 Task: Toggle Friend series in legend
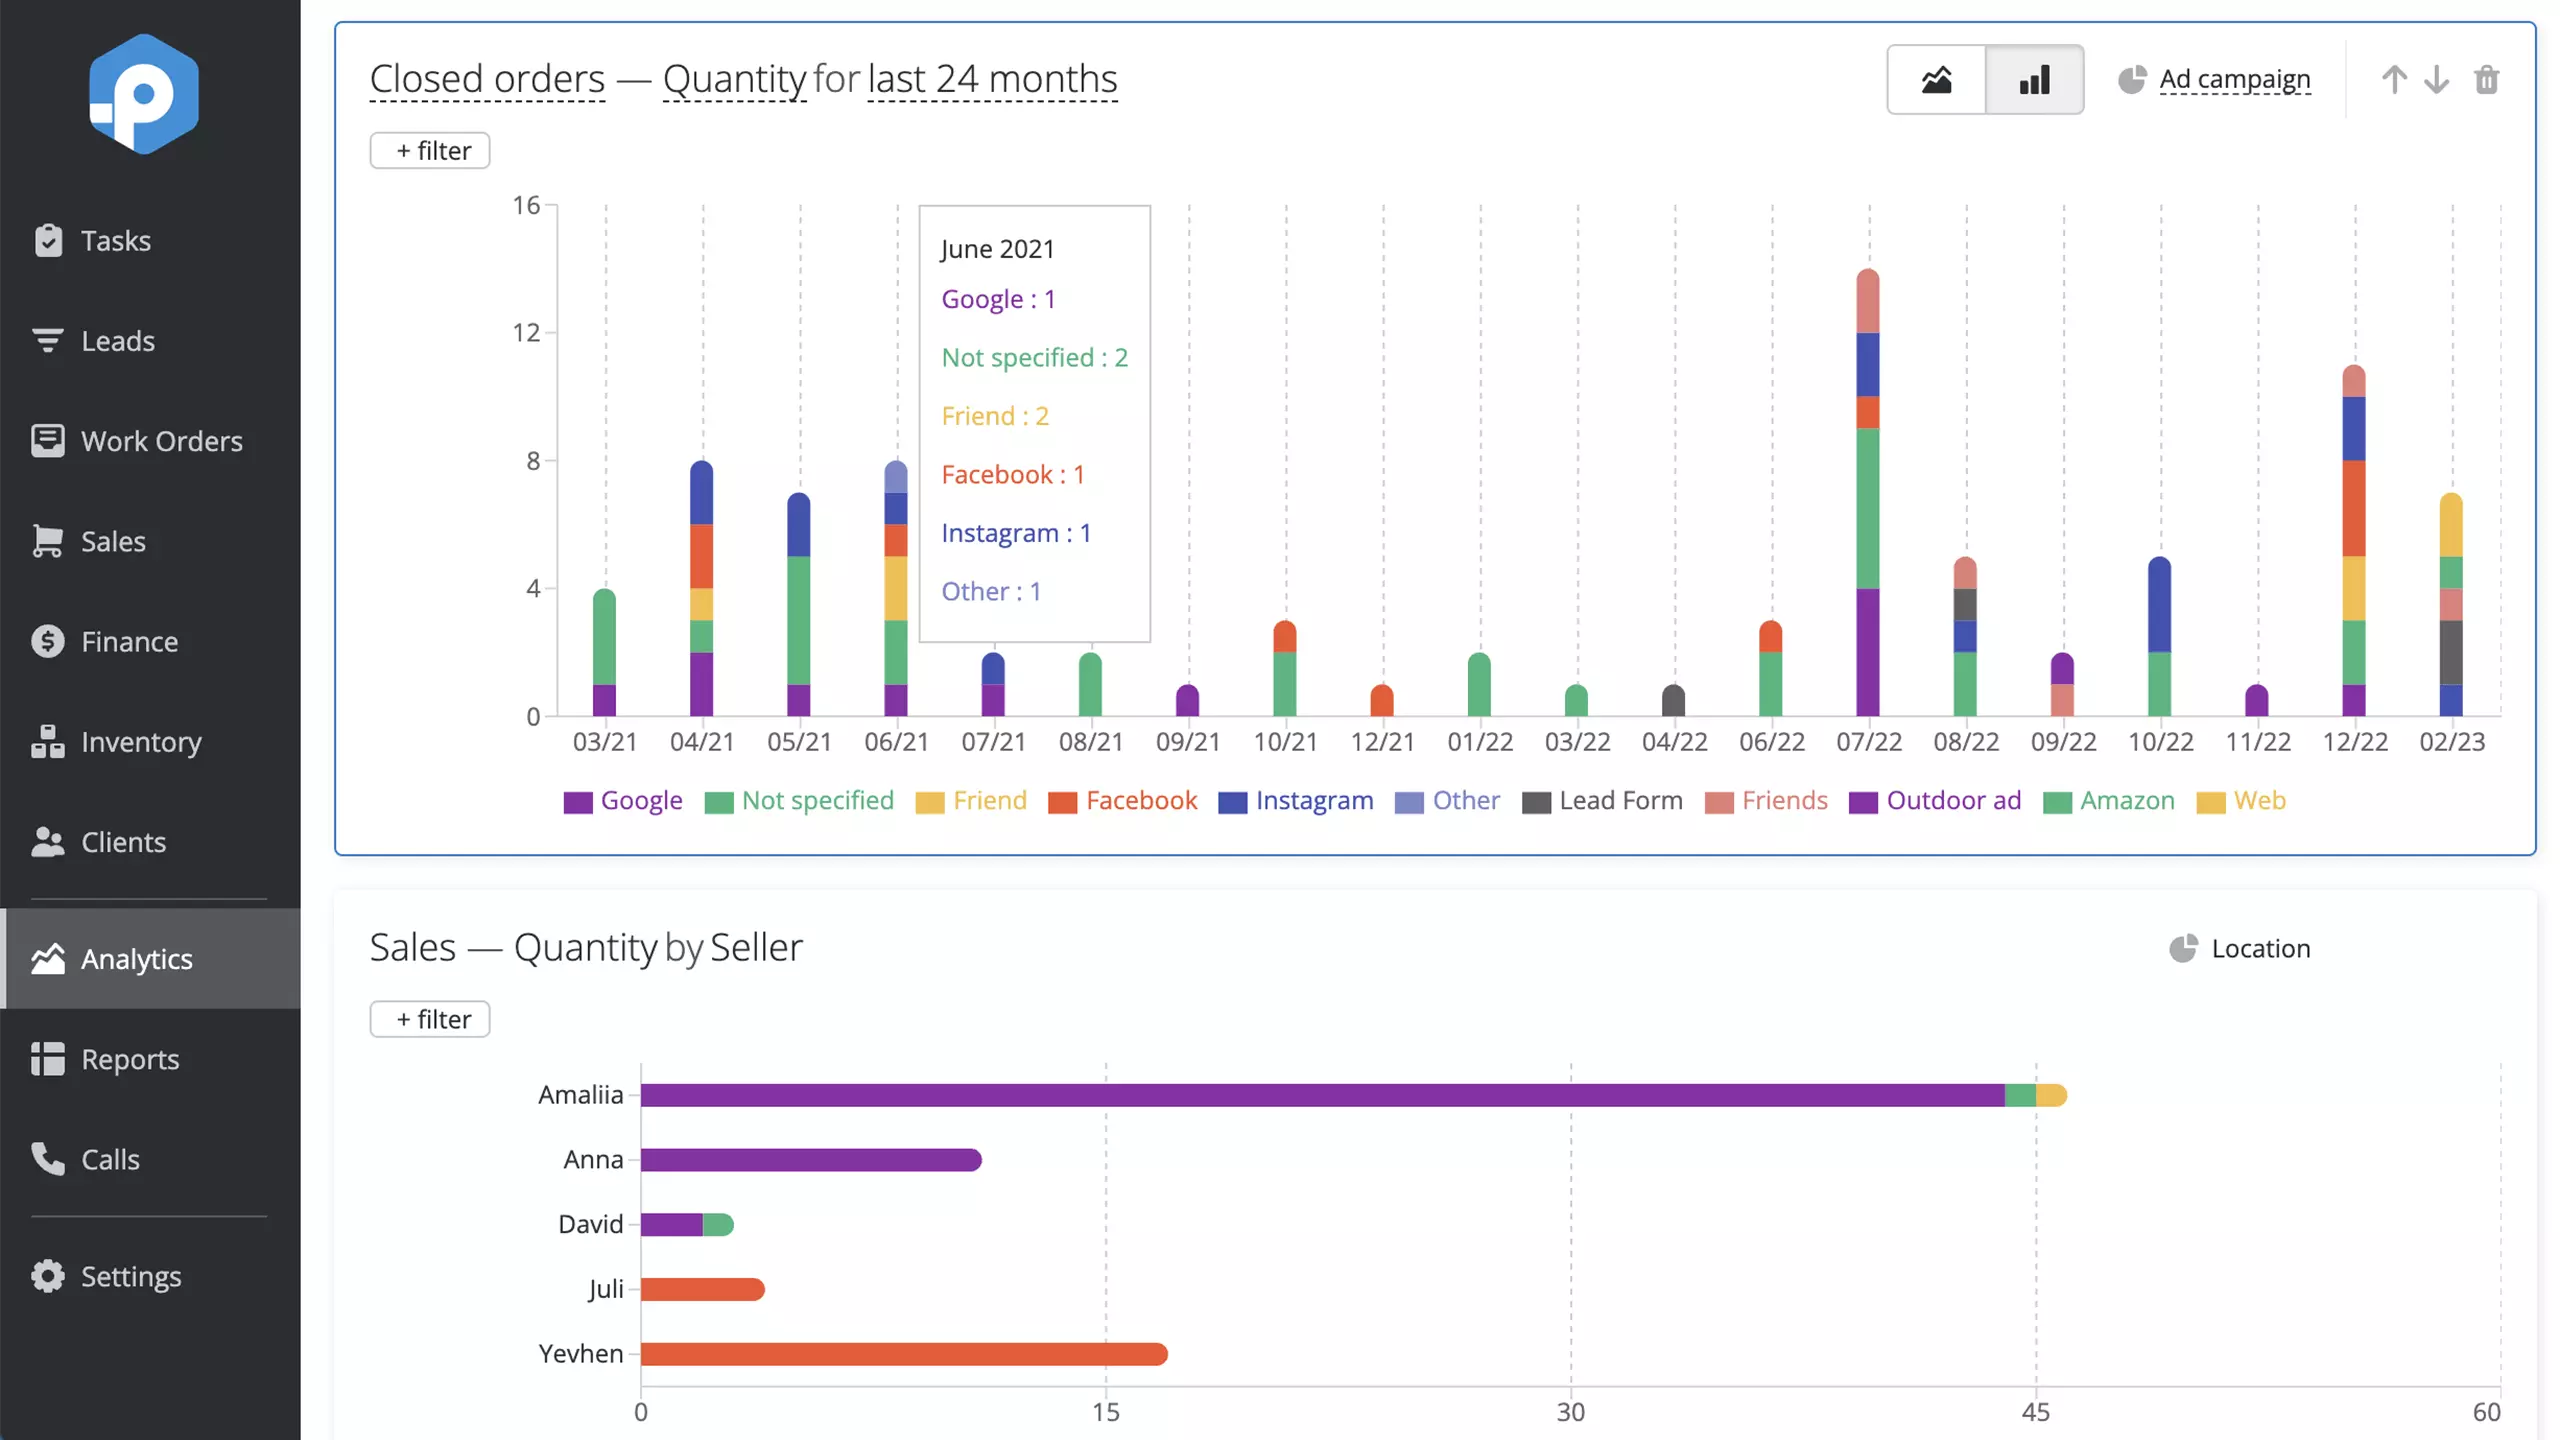point(971,800)
